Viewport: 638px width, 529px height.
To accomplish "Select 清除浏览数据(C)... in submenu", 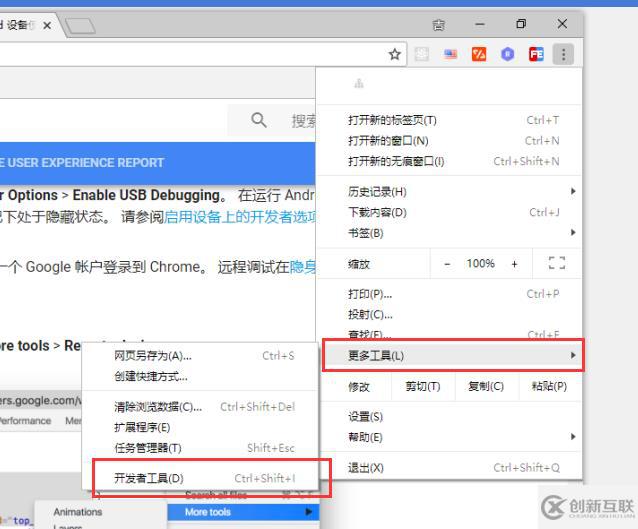I will 200,407.
